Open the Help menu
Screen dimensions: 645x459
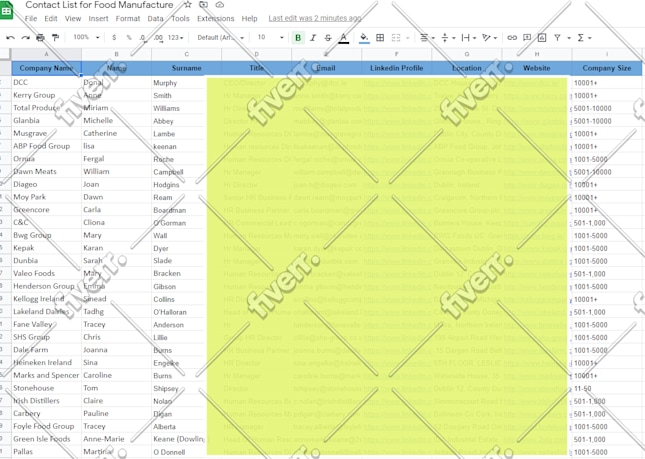249,19
